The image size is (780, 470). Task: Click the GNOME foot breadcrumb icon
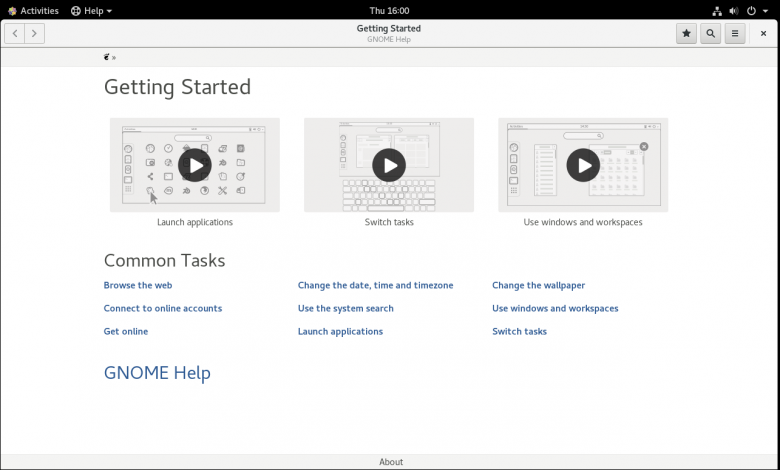point(106,57)
